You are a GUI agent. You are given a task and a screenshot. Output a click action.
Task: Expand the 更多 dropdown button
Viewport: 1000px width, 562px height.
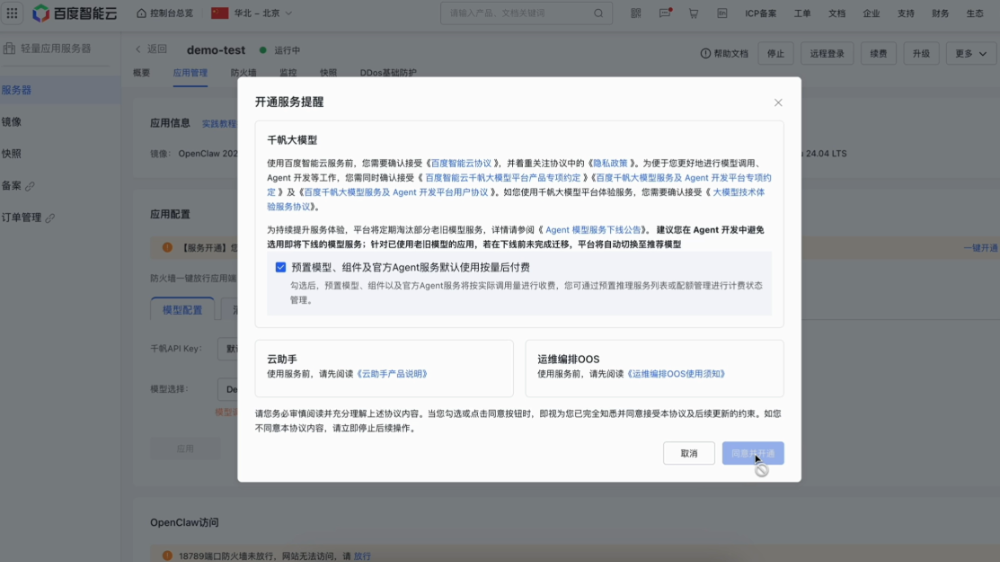(x=969, y=53)
